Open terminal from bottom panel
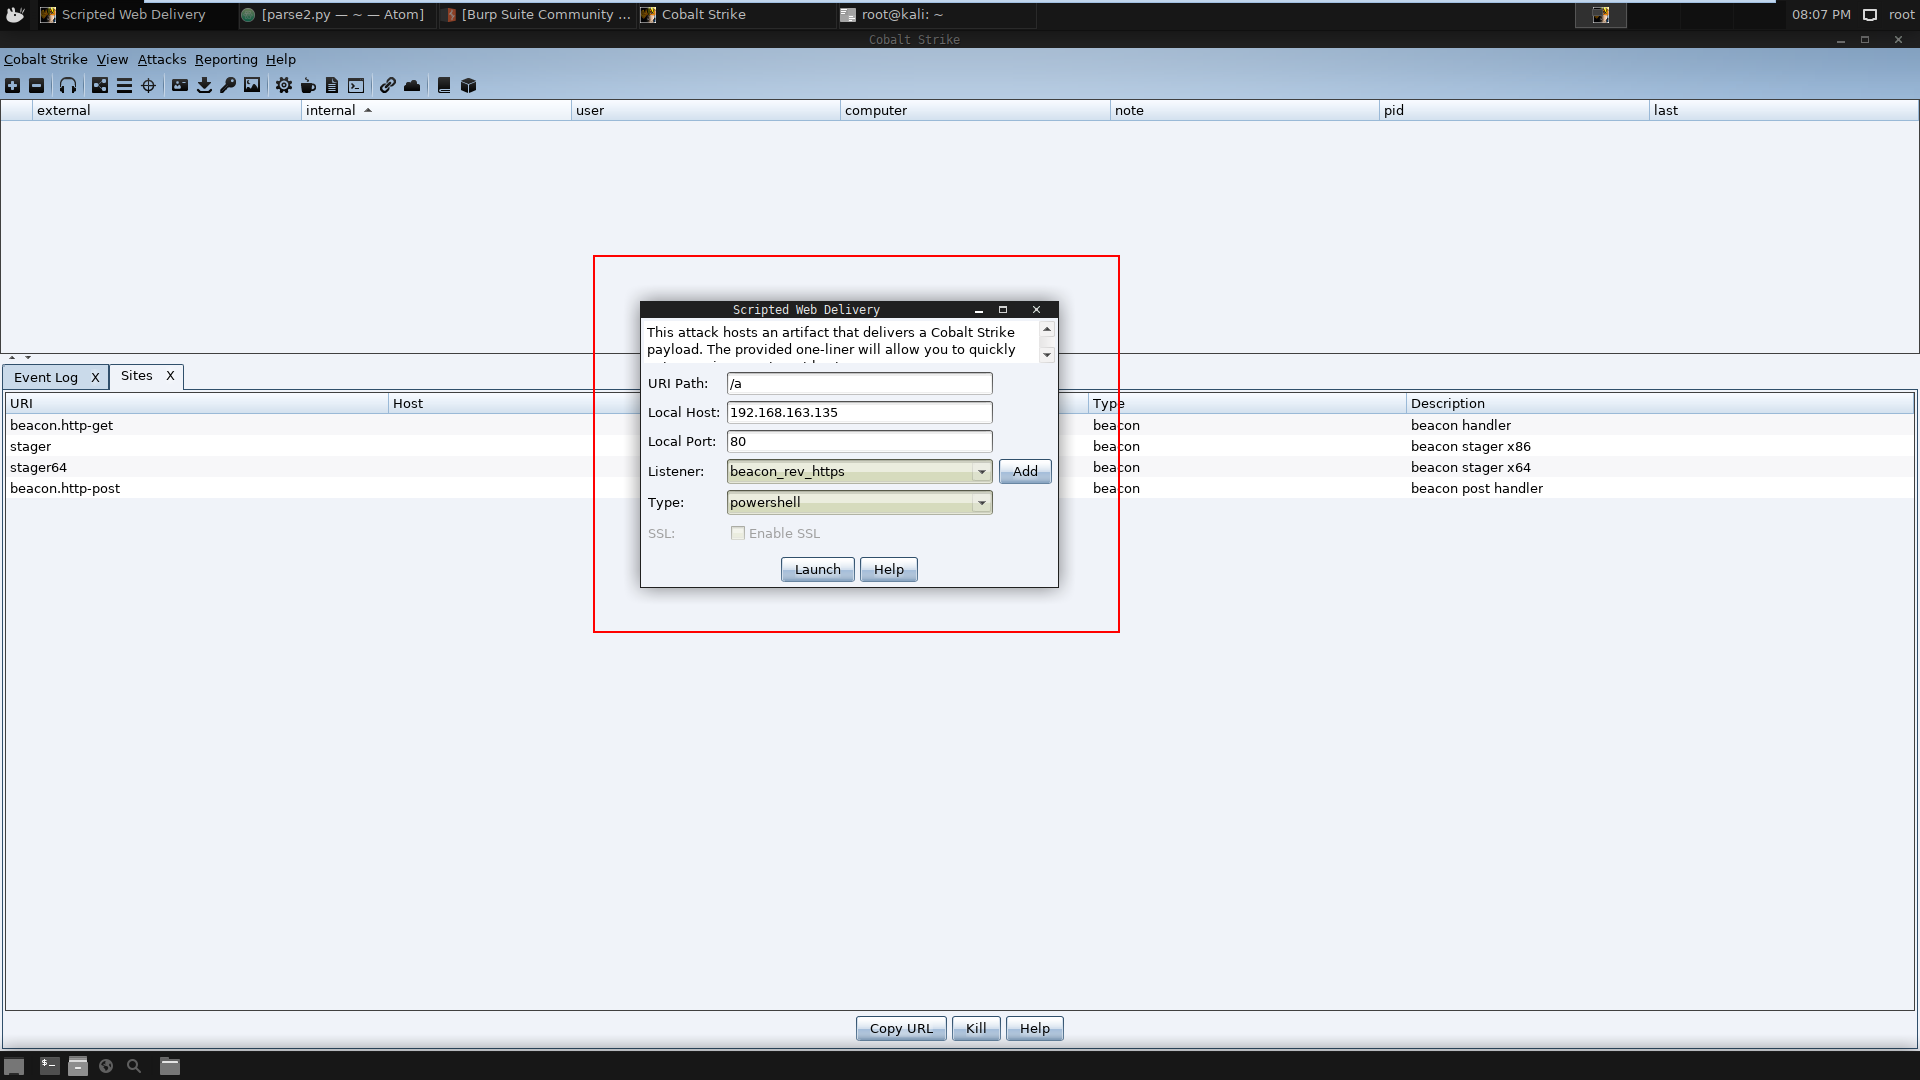This screenshot has width=1920, height=1080. pos(49,1066)
